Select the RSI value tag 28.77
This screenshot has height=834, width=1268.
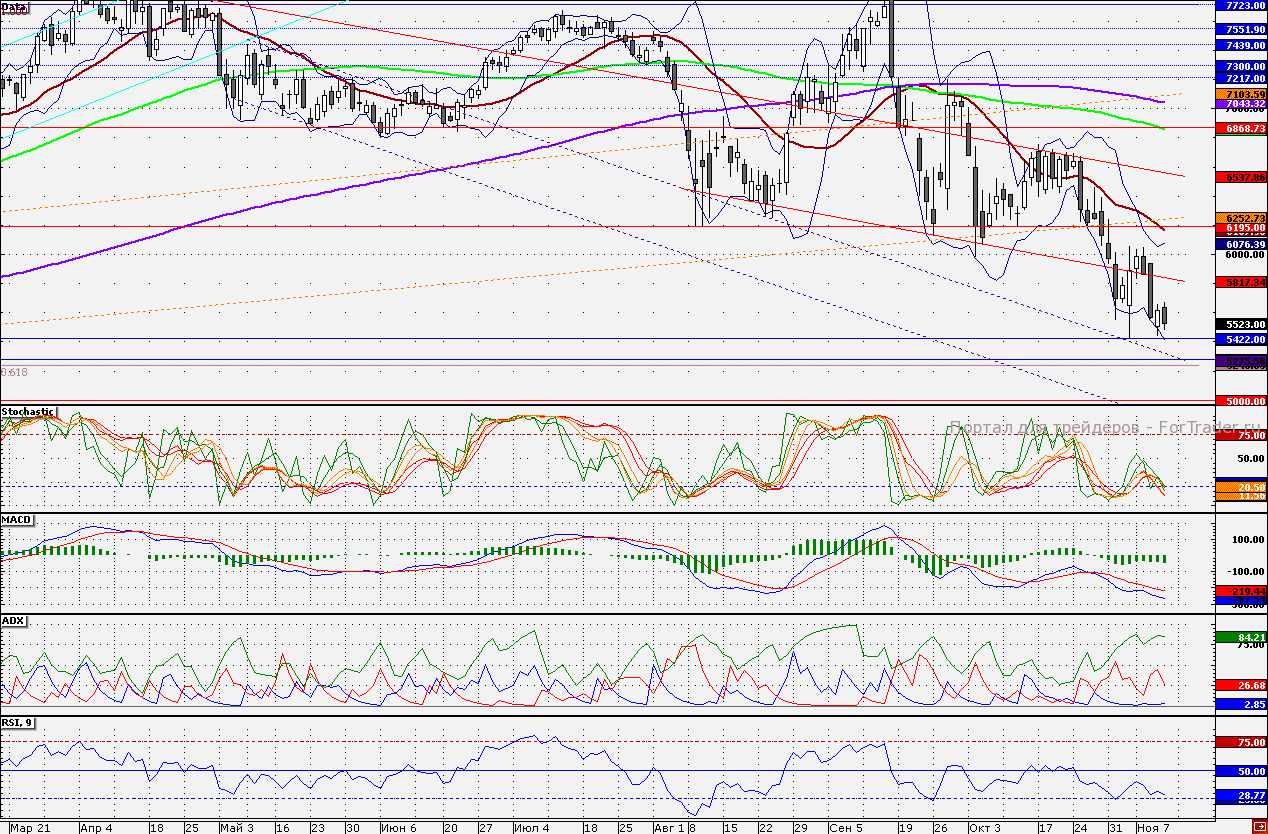pyautogui.click(x=1239, y=795)
